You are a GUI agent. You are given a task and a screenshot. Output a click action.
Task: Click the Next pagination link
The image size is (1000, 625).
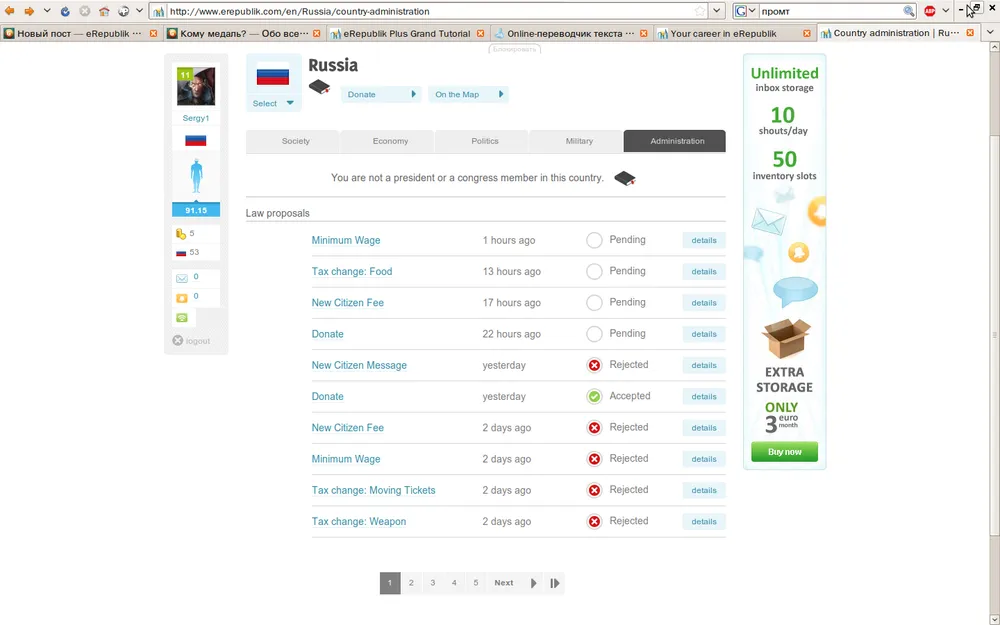[x=504, y=583]
